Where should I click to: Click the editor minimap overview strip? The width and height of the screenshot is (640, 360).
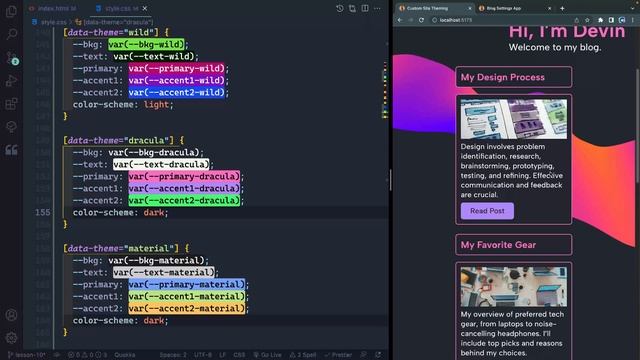[385, 90]
